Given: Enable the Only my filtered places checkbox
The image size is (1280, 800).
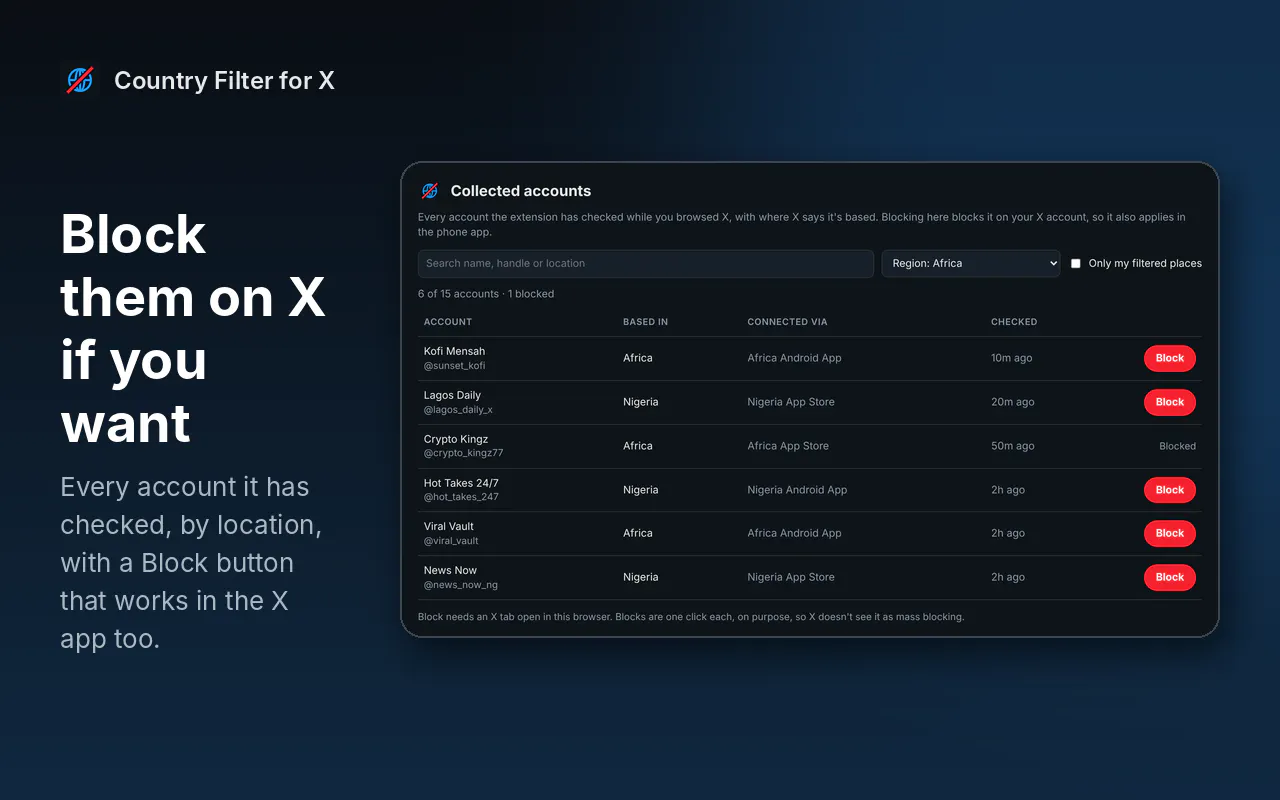Looking at the screenshot, I should tap(1076, 264).
